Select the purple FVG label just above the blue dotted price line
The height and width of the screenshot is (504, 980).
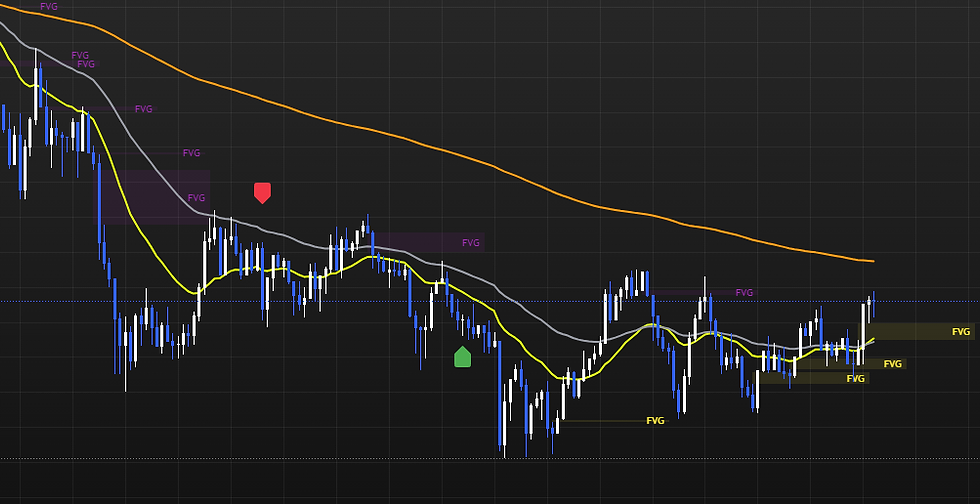pos(744,292)
